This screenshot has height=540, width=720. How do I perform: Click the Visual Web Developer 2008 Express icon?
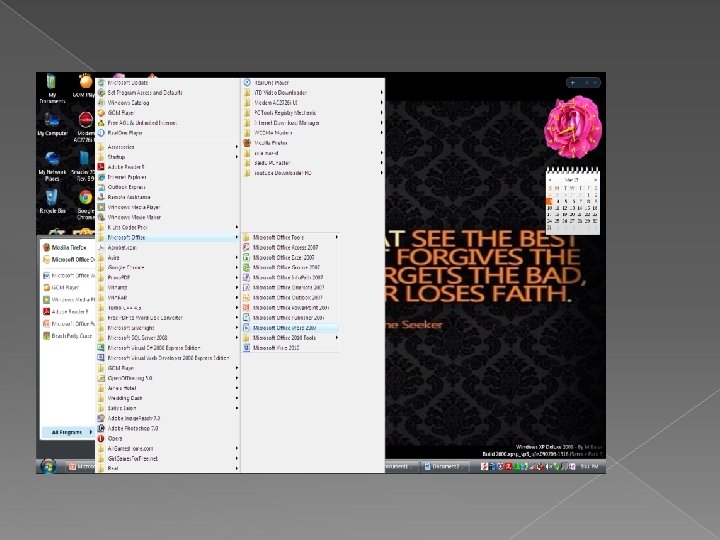[101, 358]
